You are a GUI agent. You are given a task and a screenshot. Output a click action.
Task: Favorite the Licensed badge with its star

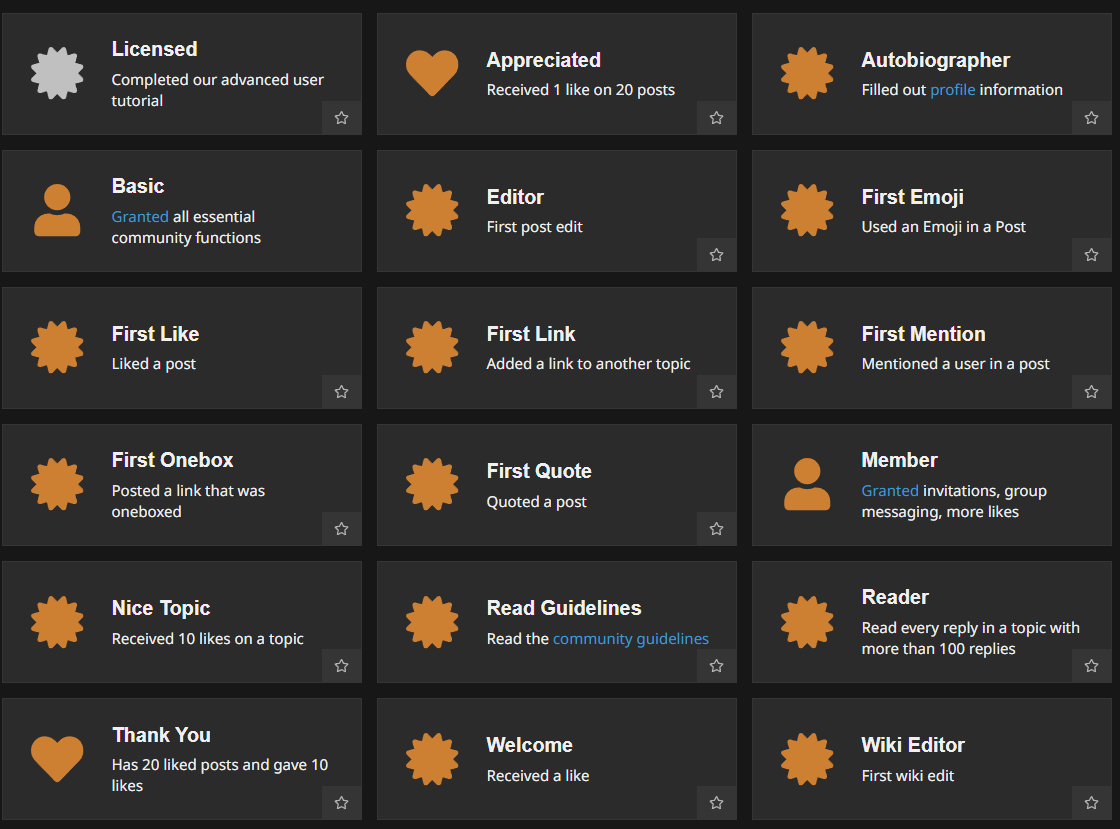coord(341,118)
